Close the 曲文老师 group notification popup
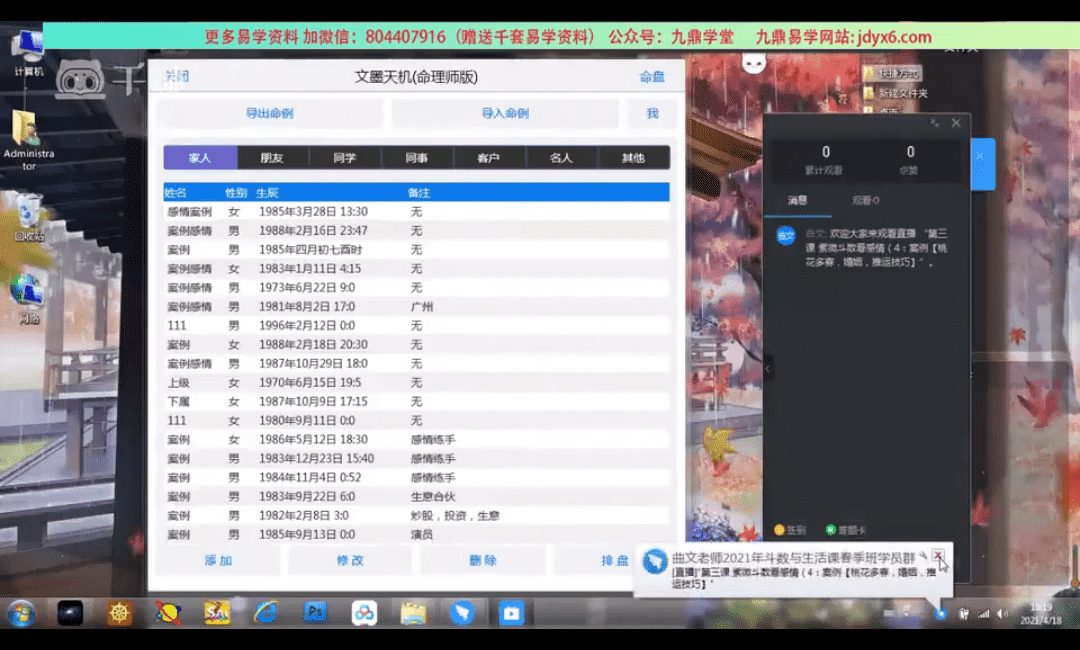Image resolution: width=1080 pixels, height=650 pixels. (x=937, y=555)
